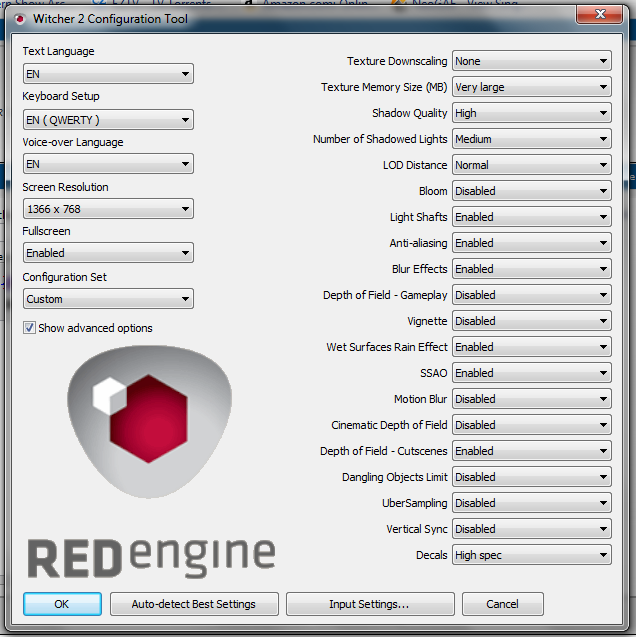Cancel the configuration changes

[503, 604]
